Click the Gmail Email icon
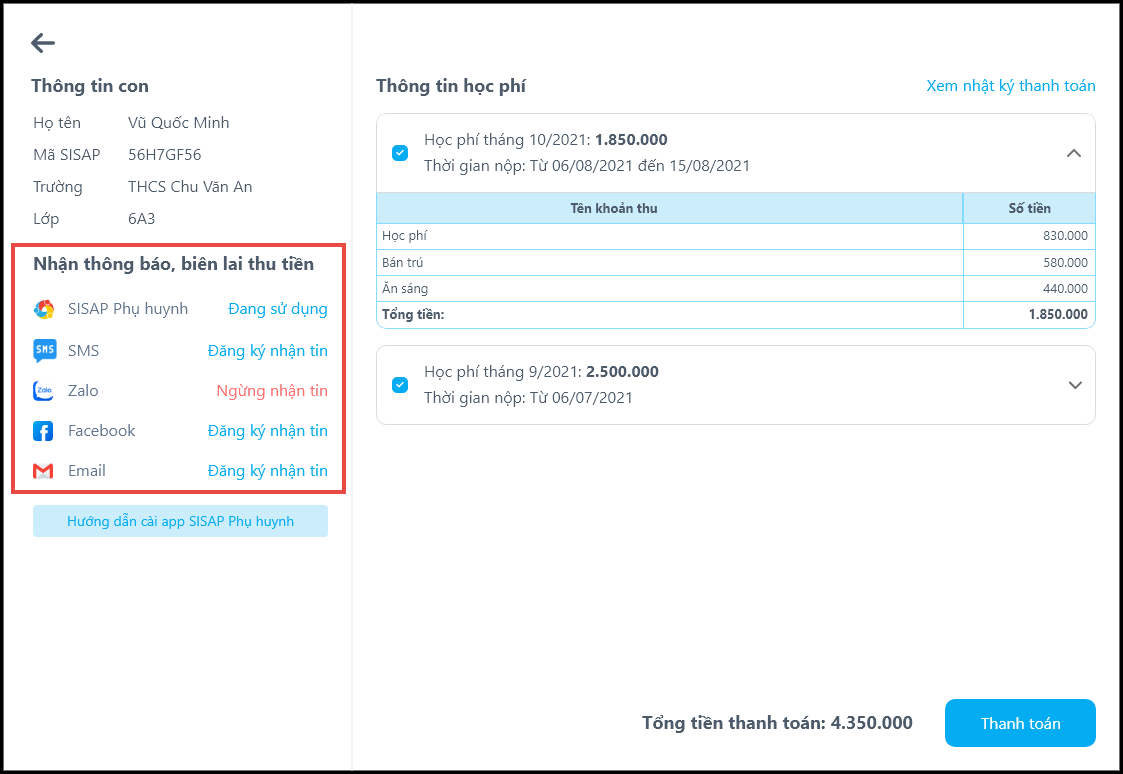This screenshot has width=1123, height=774. pos(43,471)
